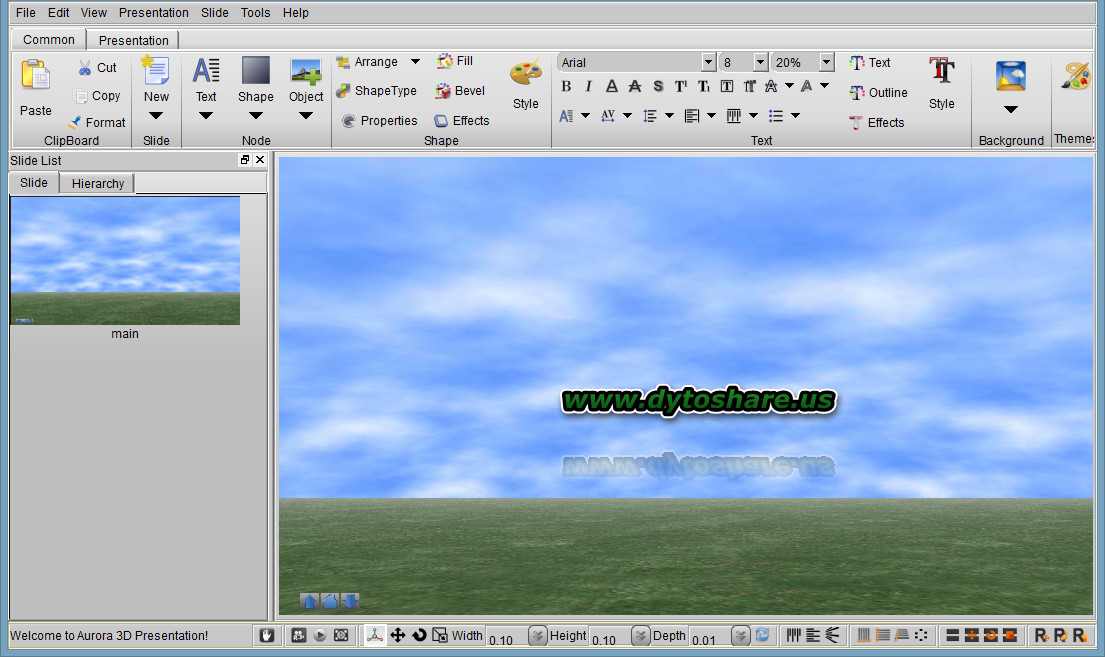Toggle strikethrough text formatting
This screenshot has width=1105, height=657.
click(x=635, y=86)
